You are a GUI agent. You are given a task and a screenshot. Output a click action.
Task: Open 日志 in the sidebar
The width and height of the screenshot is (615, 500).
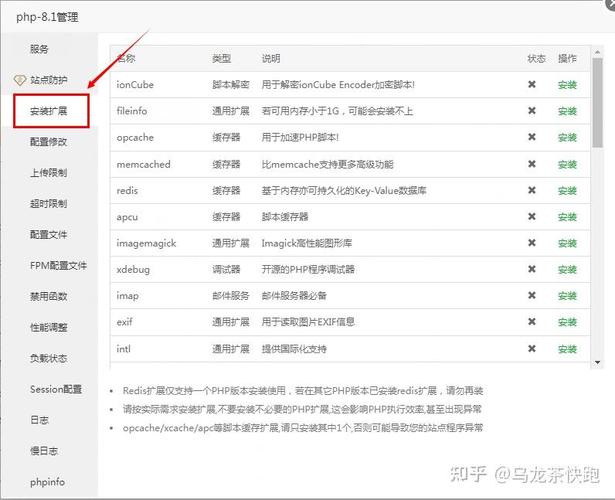(39, 420)
